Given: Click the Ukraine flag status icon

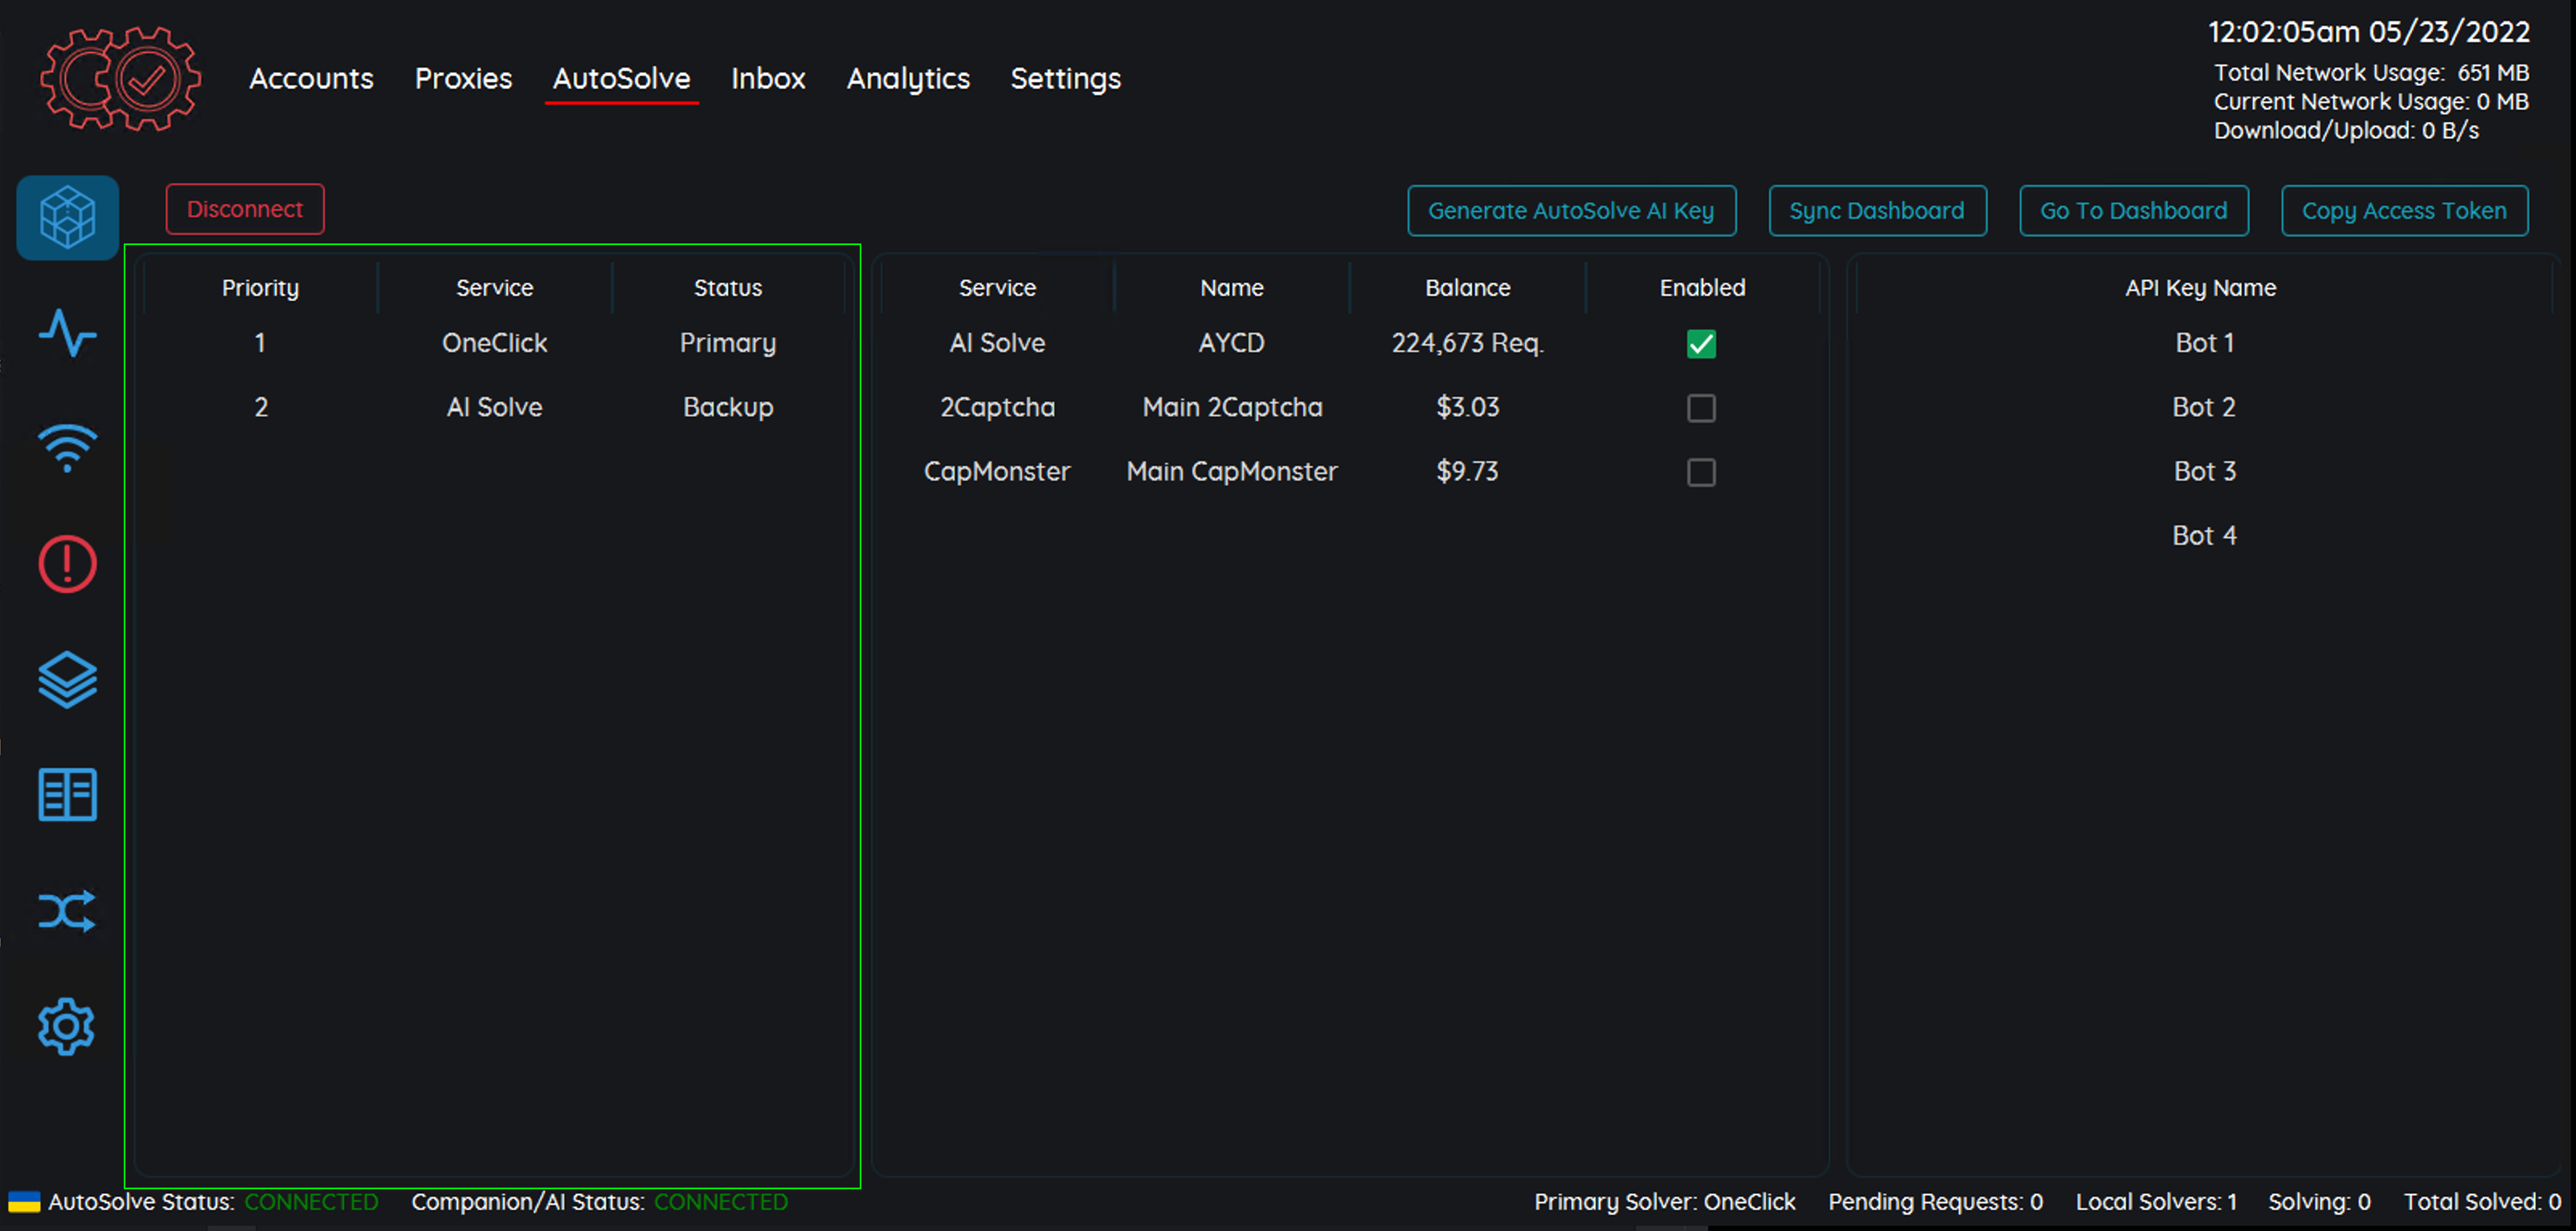Looking at the screenshot, I should point(24,1202).
